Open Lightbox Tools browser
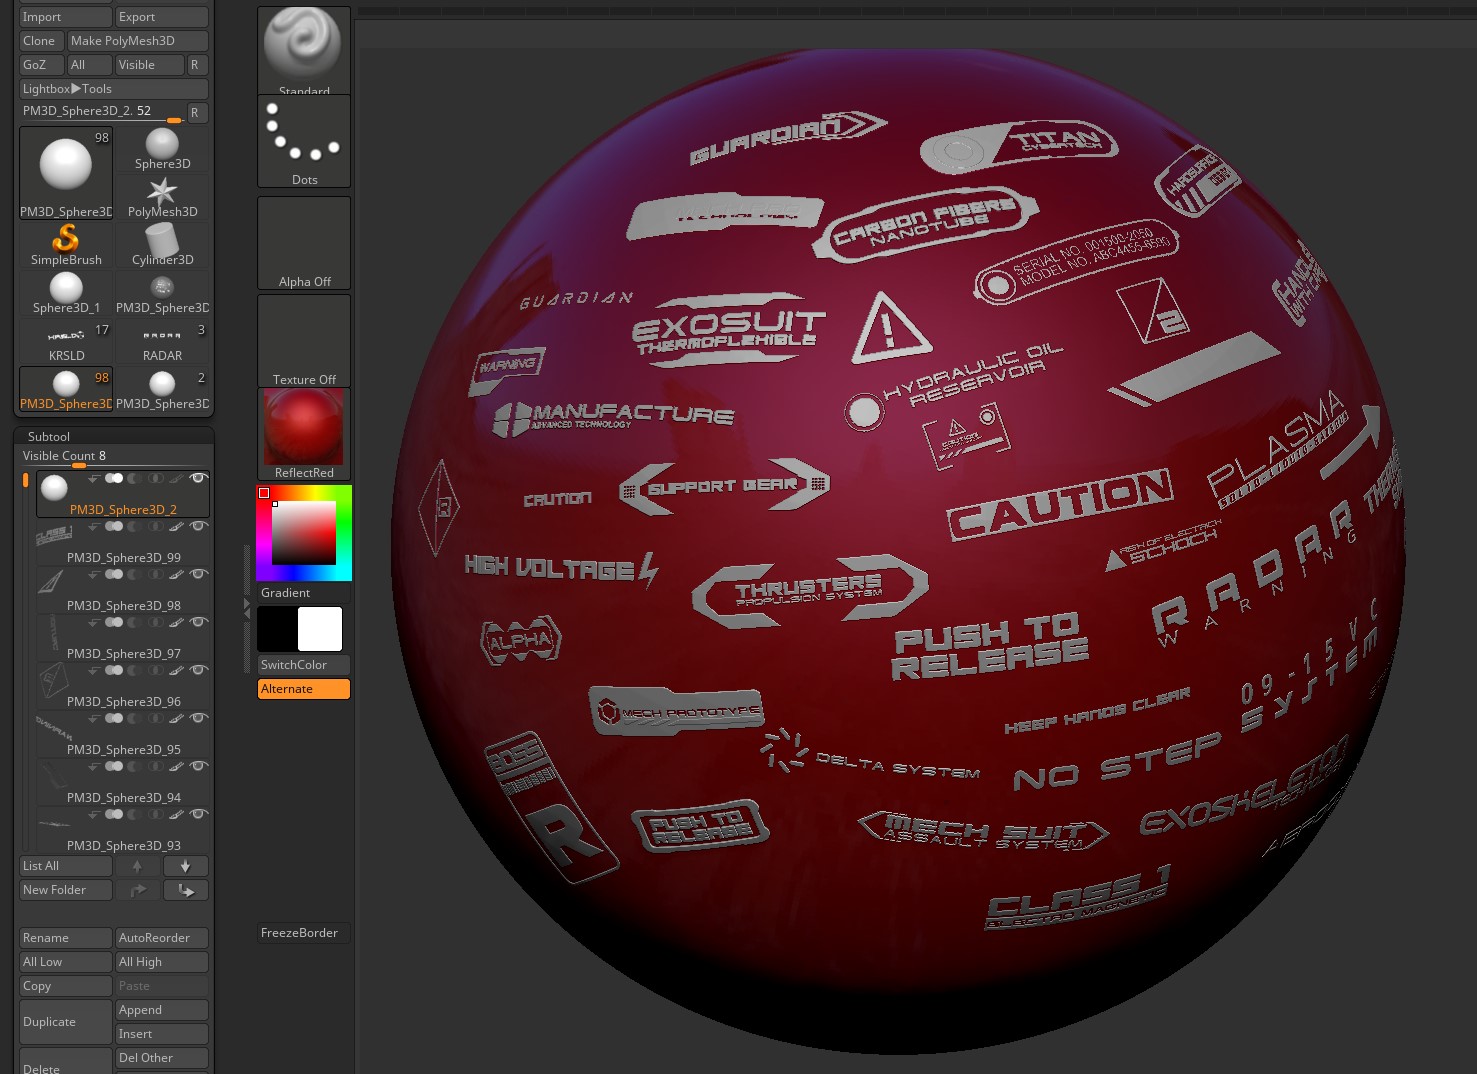 click(114, 89)
